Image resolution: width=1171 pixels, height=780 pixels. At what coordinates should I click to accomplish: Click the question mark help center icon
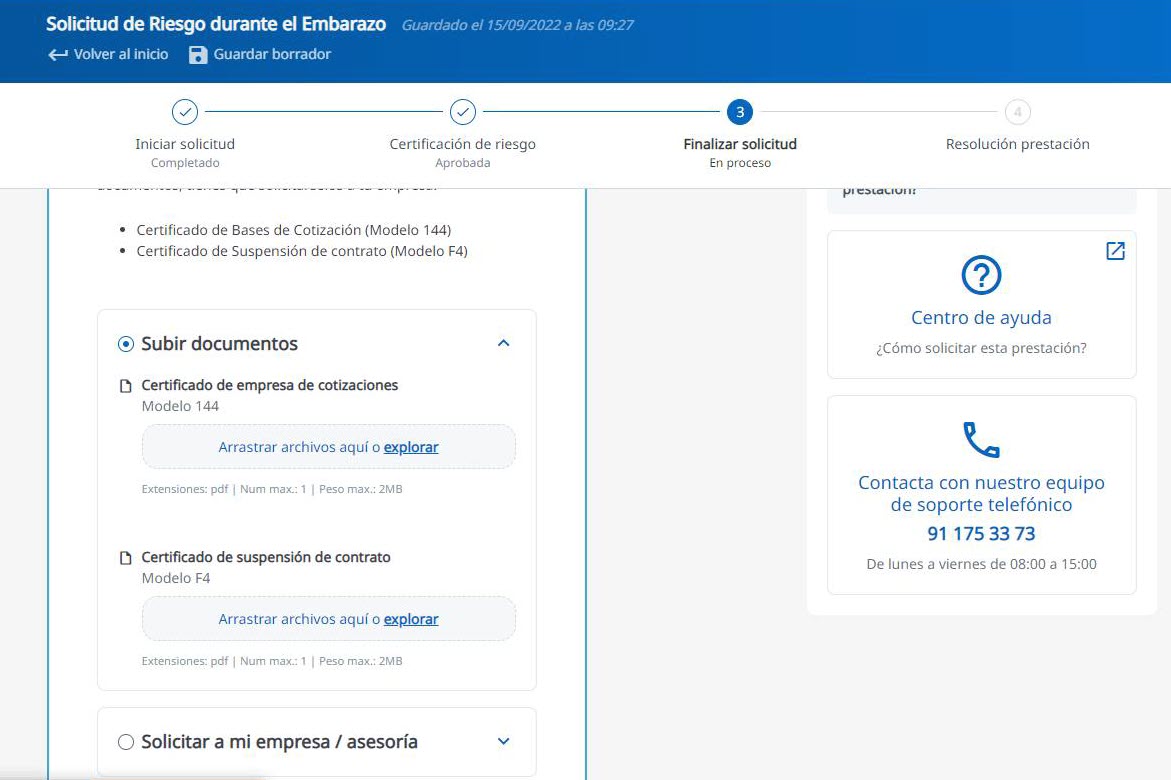(981, 275)
